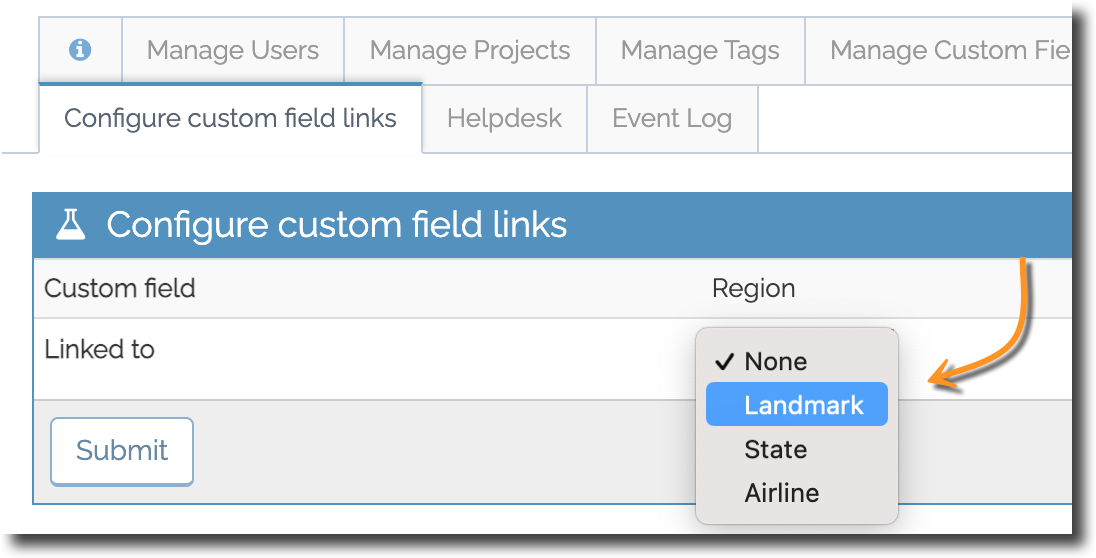Select the Configure custom field links tab
1096x558 pixels.
coord(231,118)
